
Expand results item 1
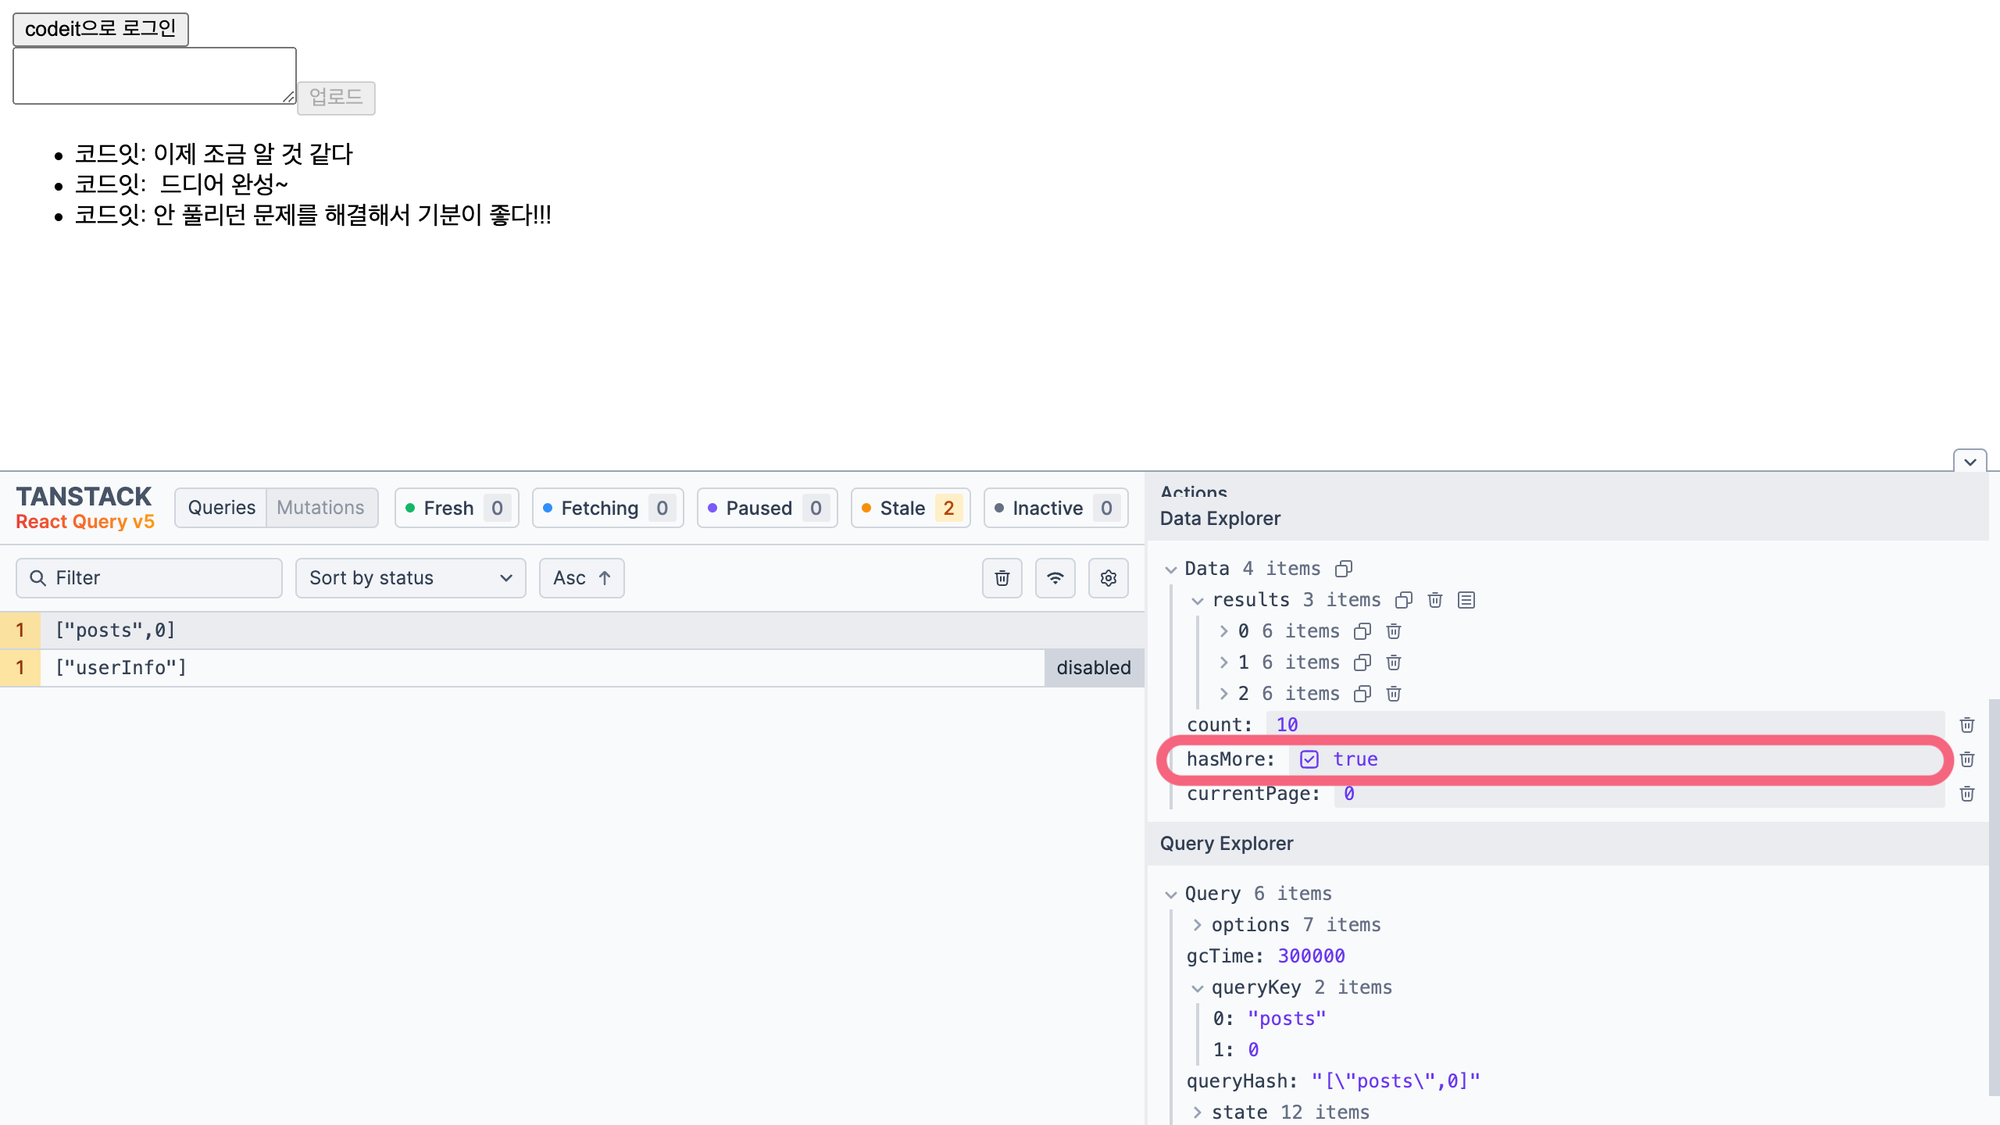(x=1223, y=662)
